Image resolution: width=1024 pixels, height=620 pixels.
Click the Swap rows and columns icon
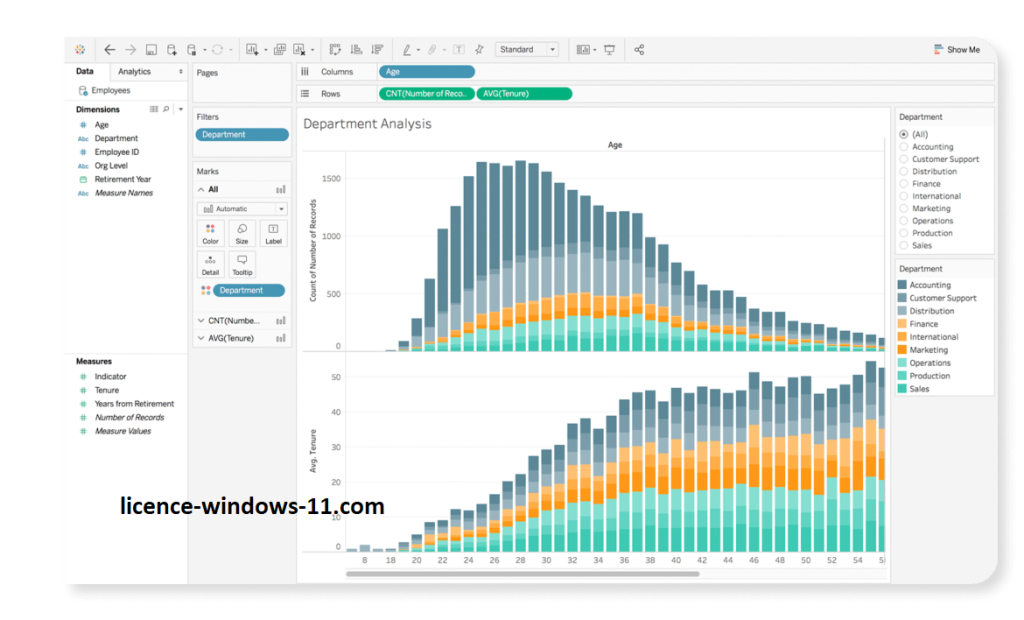click(x=335, y=49)
